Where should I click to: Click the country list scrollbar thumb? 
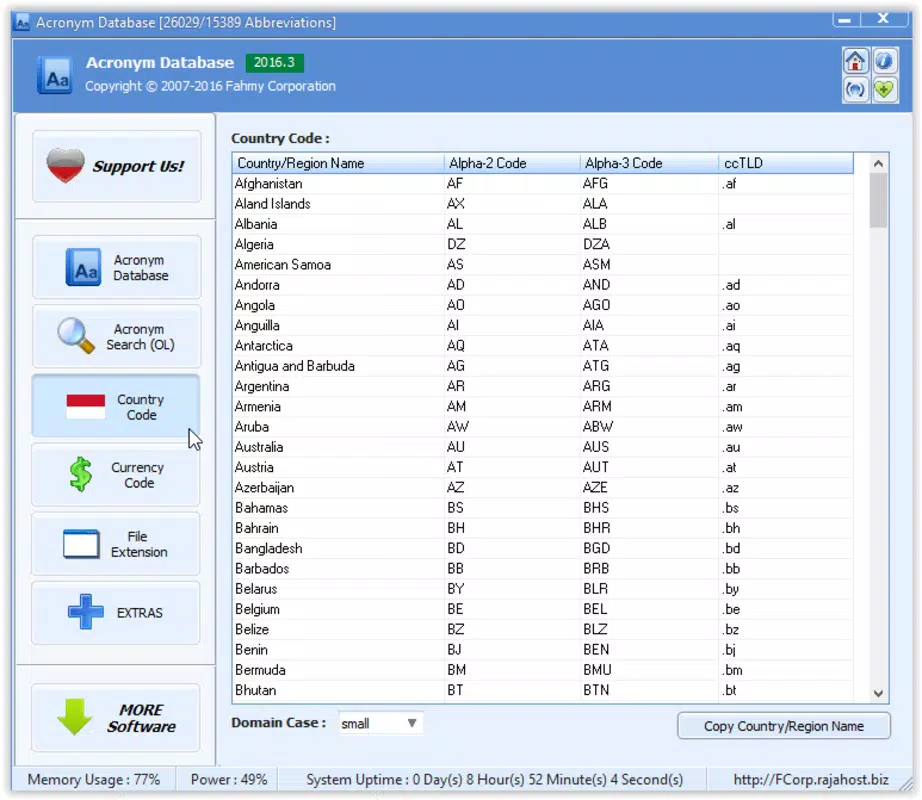(878, 200)
